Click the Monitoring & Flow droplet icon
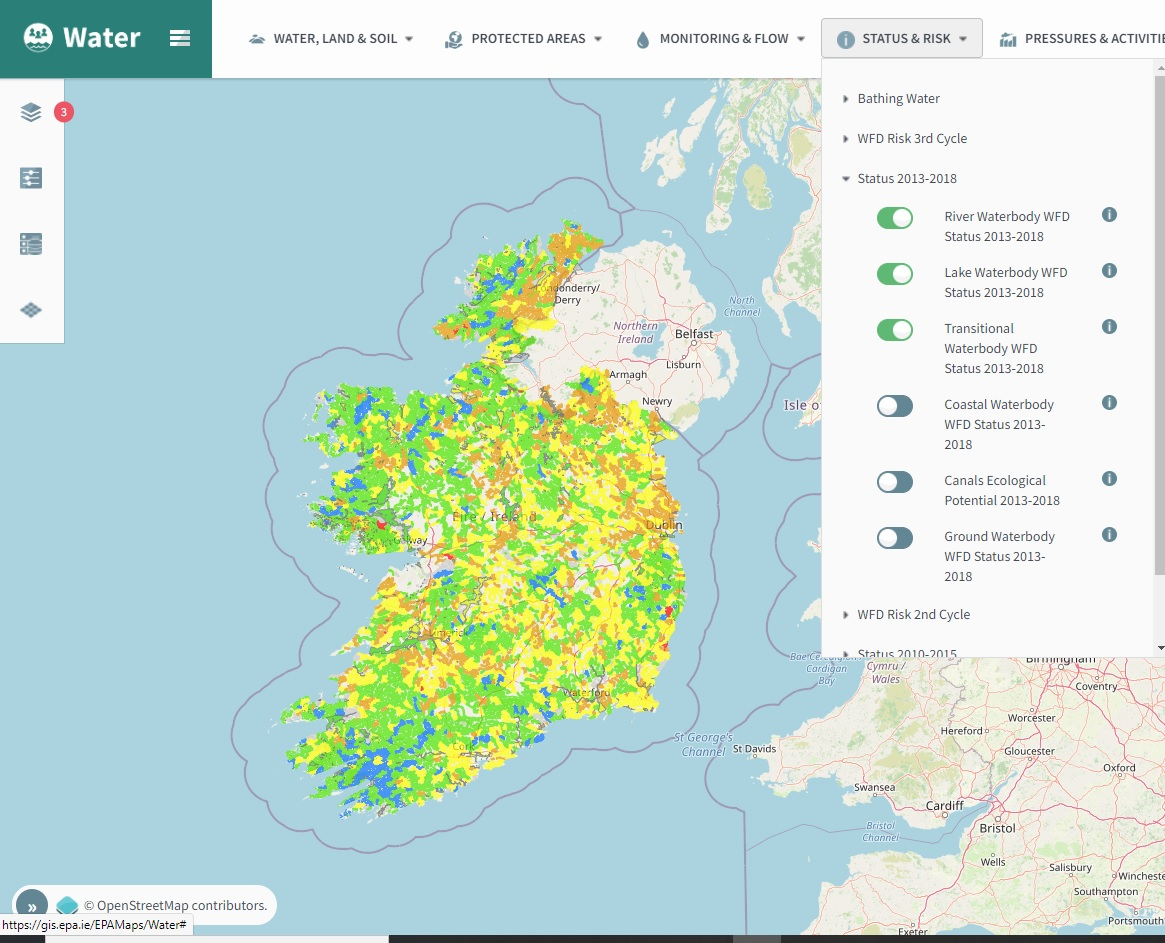 pos(643,39)
